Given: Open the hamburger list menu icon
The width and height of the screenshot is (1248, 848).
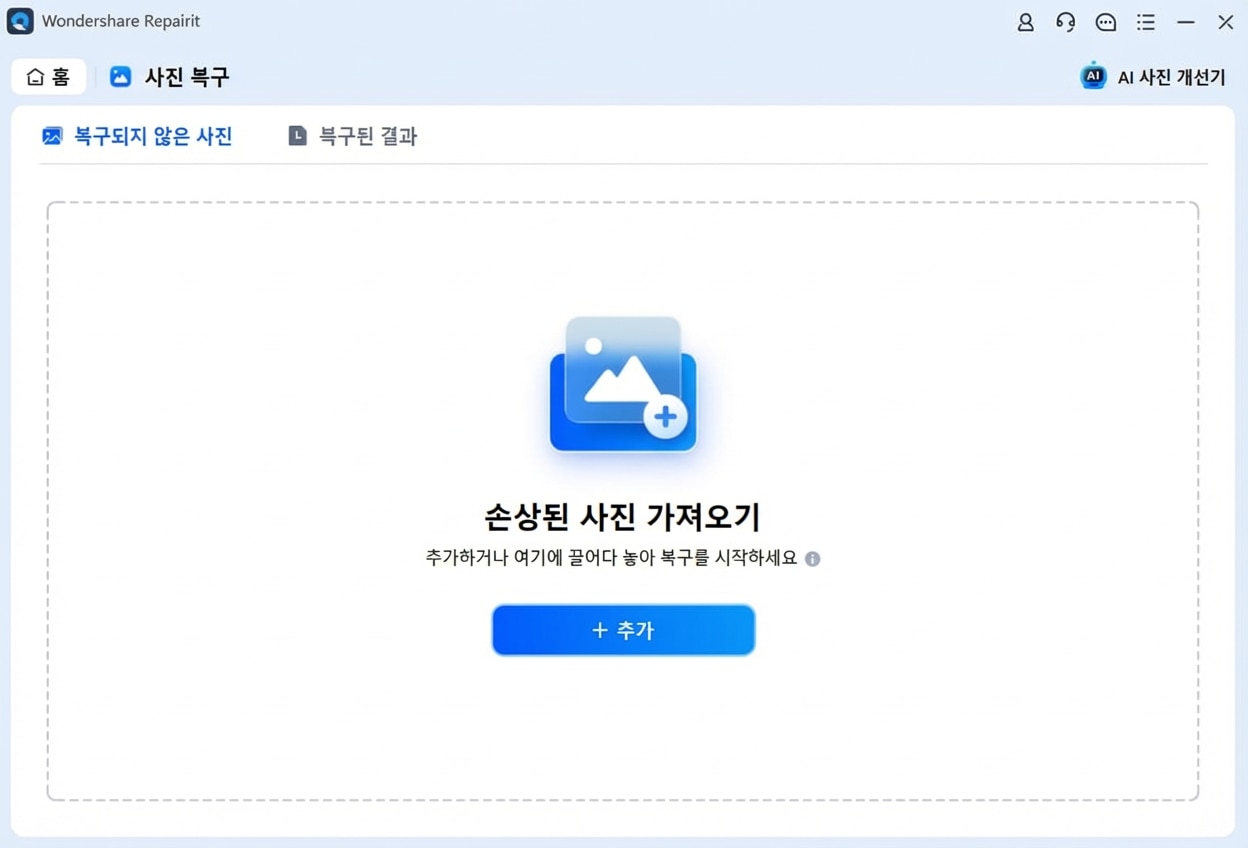Looking at the screenshot, I should tap(1145, 22).
